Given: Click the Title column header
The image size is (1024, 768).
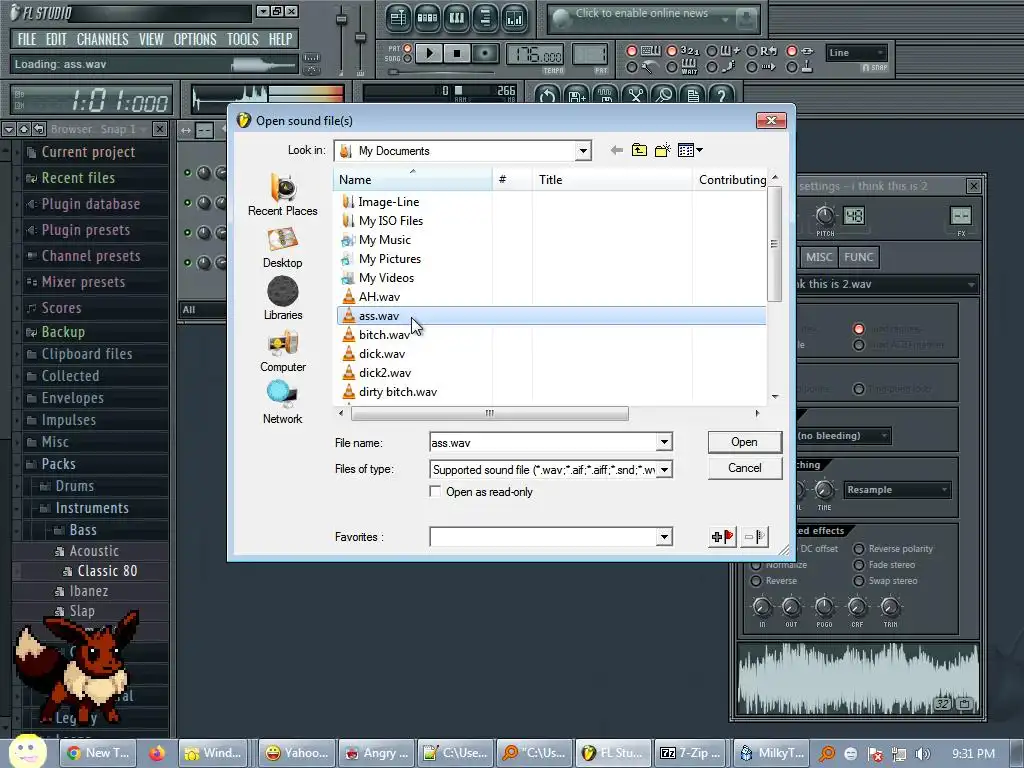Looking at the screenshot, I should coord(612,180).
